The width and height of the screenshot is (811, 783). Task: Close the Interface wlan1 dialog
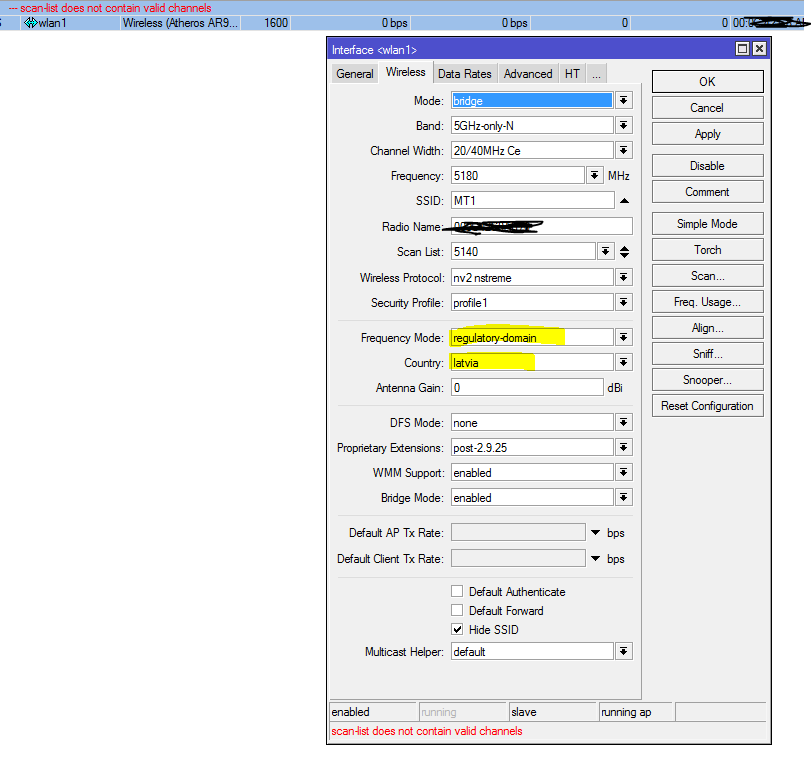(759, 49)
